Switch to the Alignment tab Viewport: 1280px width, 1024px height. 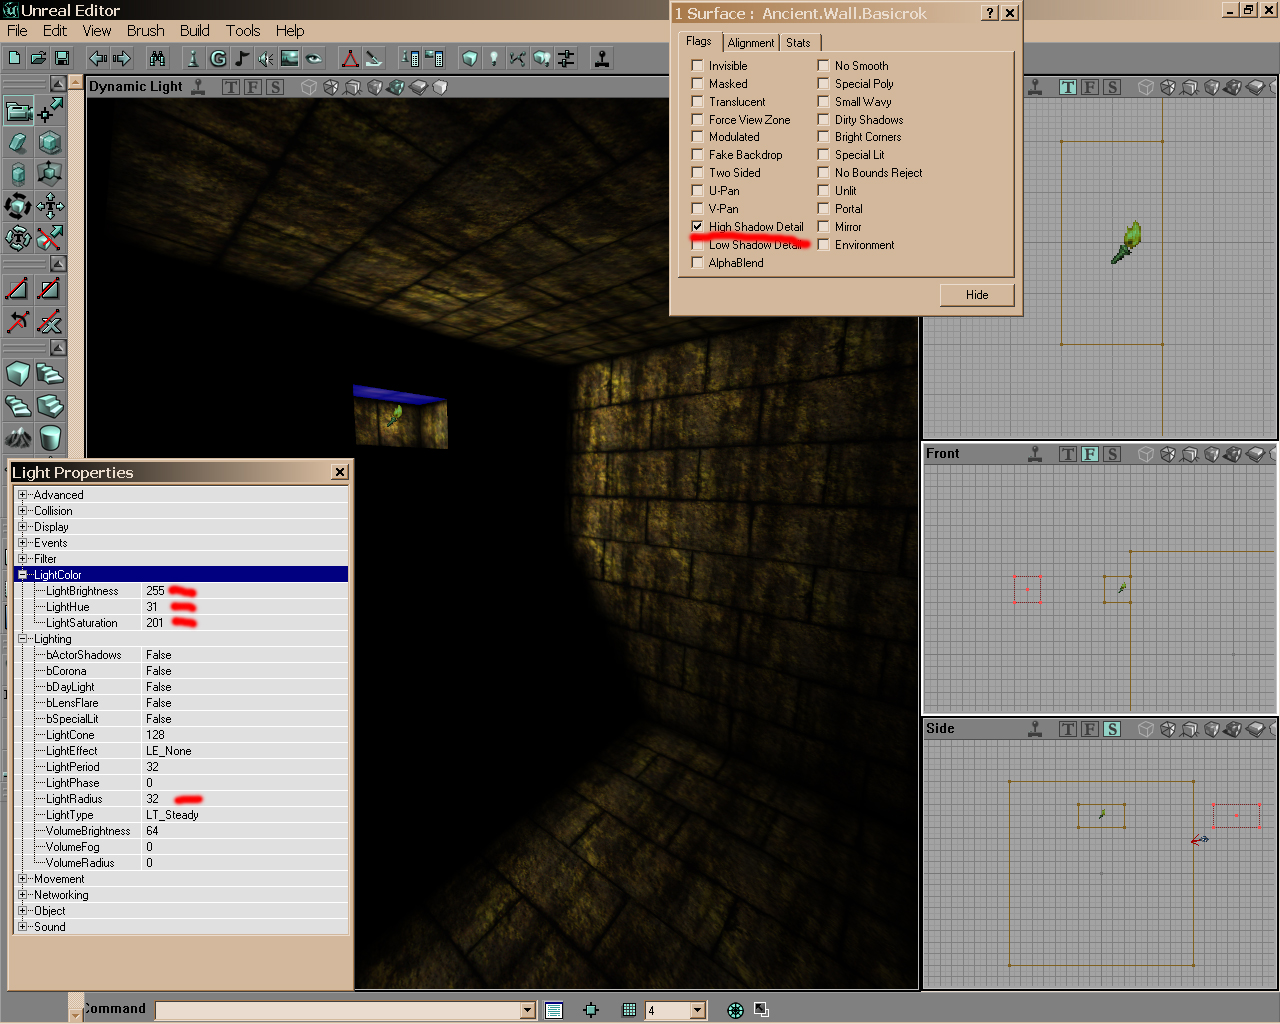(750, 43)
